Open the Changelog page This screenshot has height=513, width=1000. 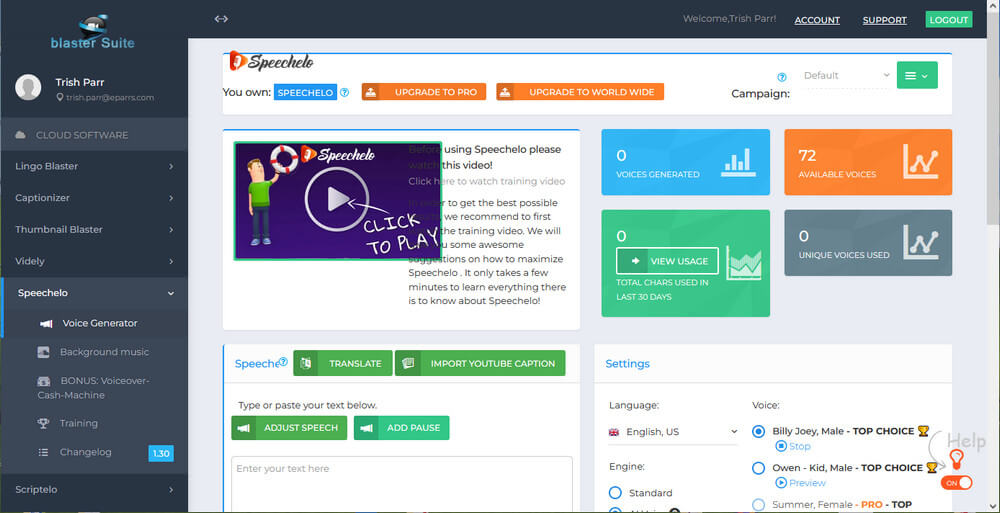point(86,452)
